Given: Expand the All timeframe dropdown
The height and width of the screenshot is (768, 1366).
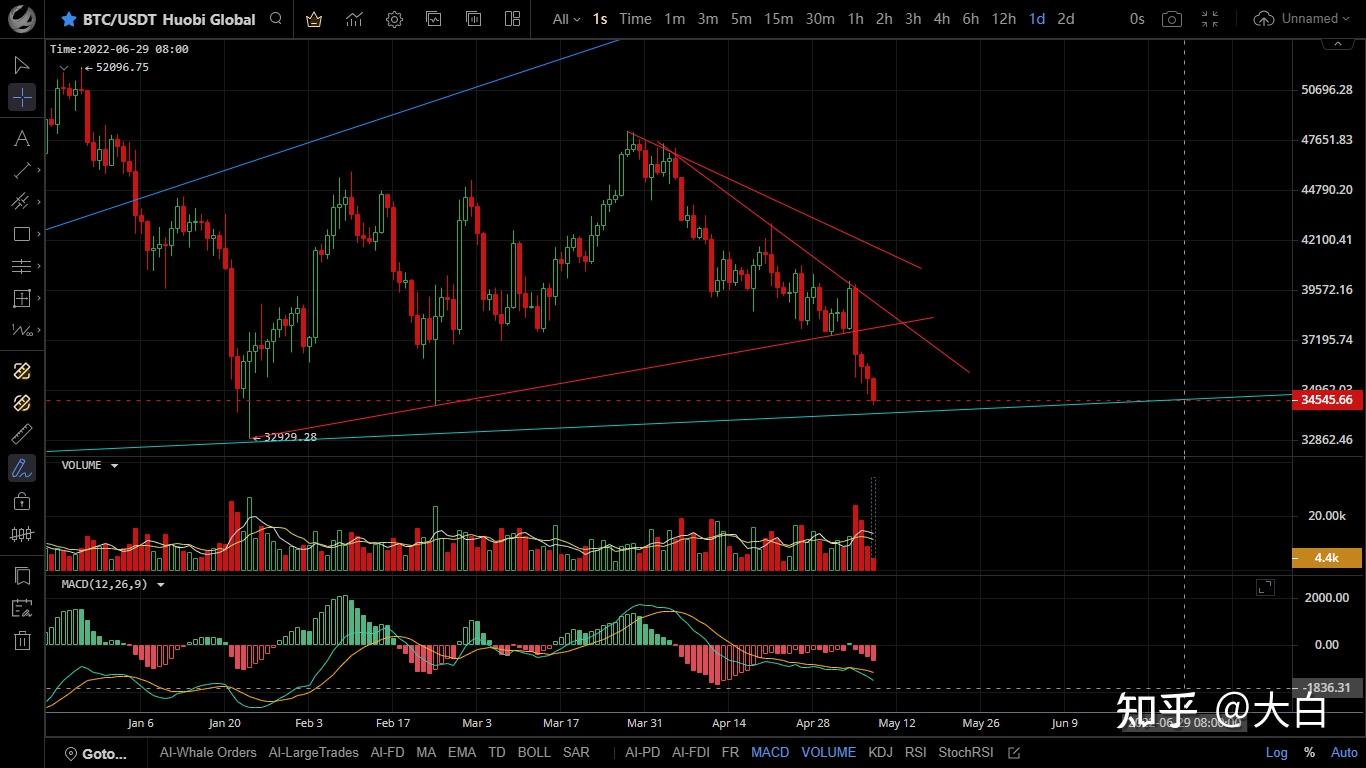Looking at the screenshot, I should click(565, 19).
